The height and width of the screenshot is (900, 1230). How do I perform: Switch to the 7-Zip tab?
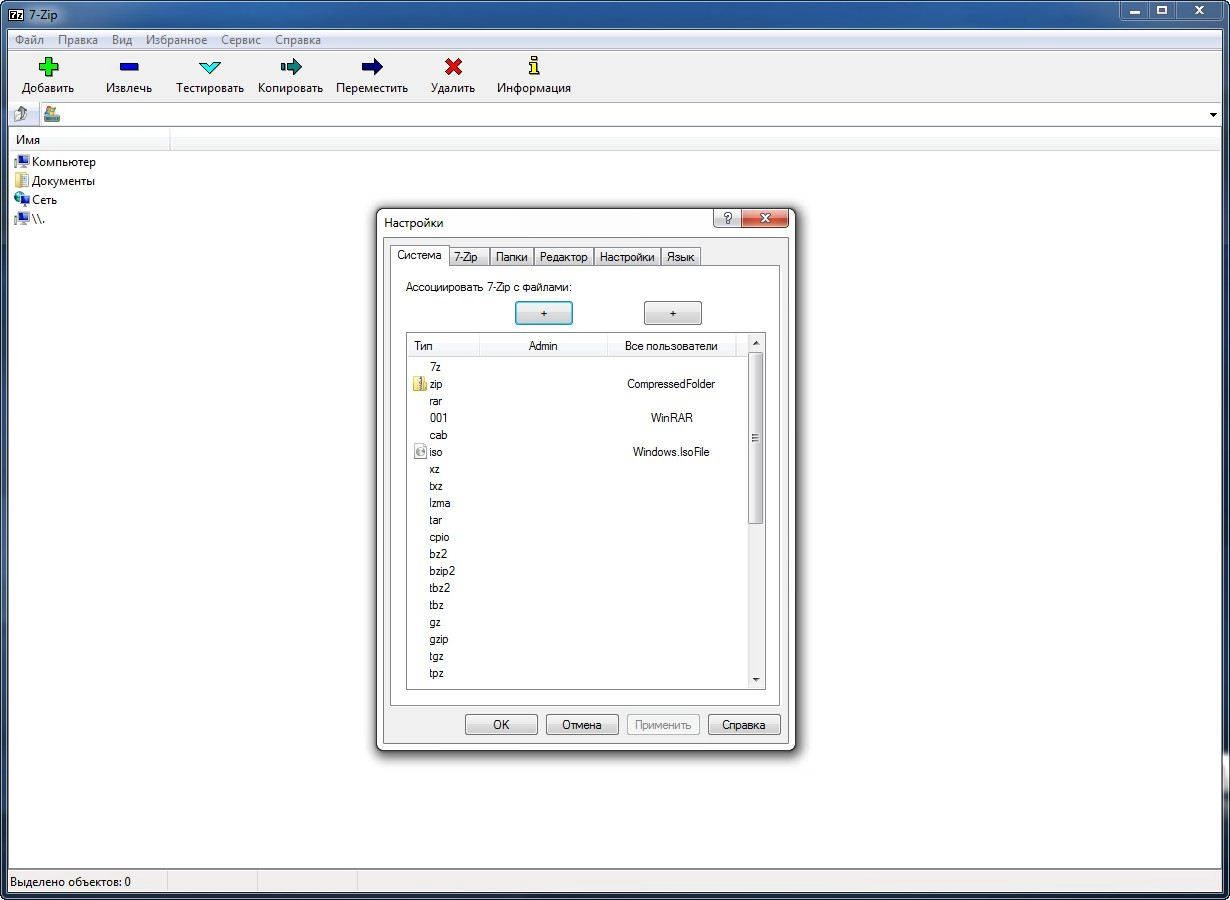(466, 257)
